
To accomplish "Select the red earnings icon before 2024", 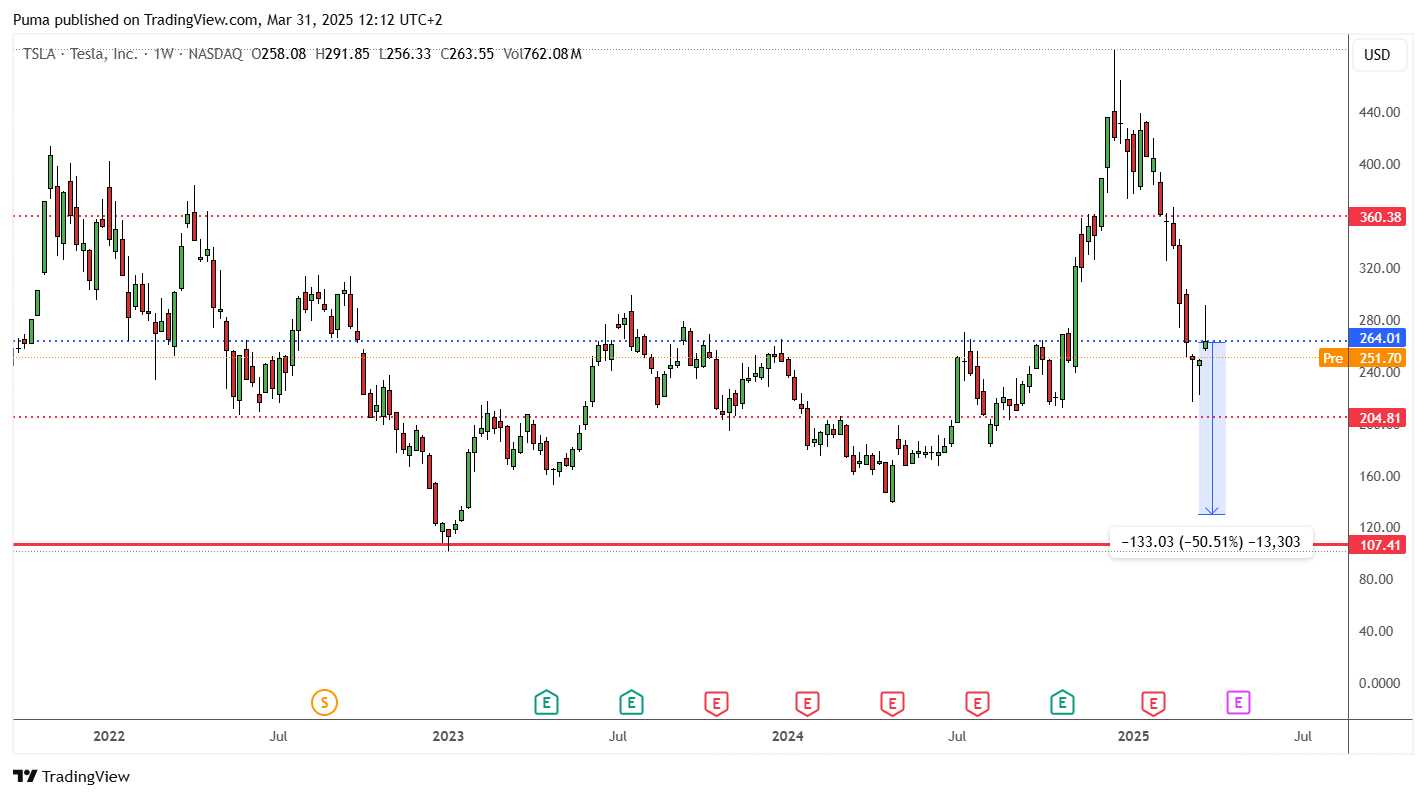I will click(715, 703).
